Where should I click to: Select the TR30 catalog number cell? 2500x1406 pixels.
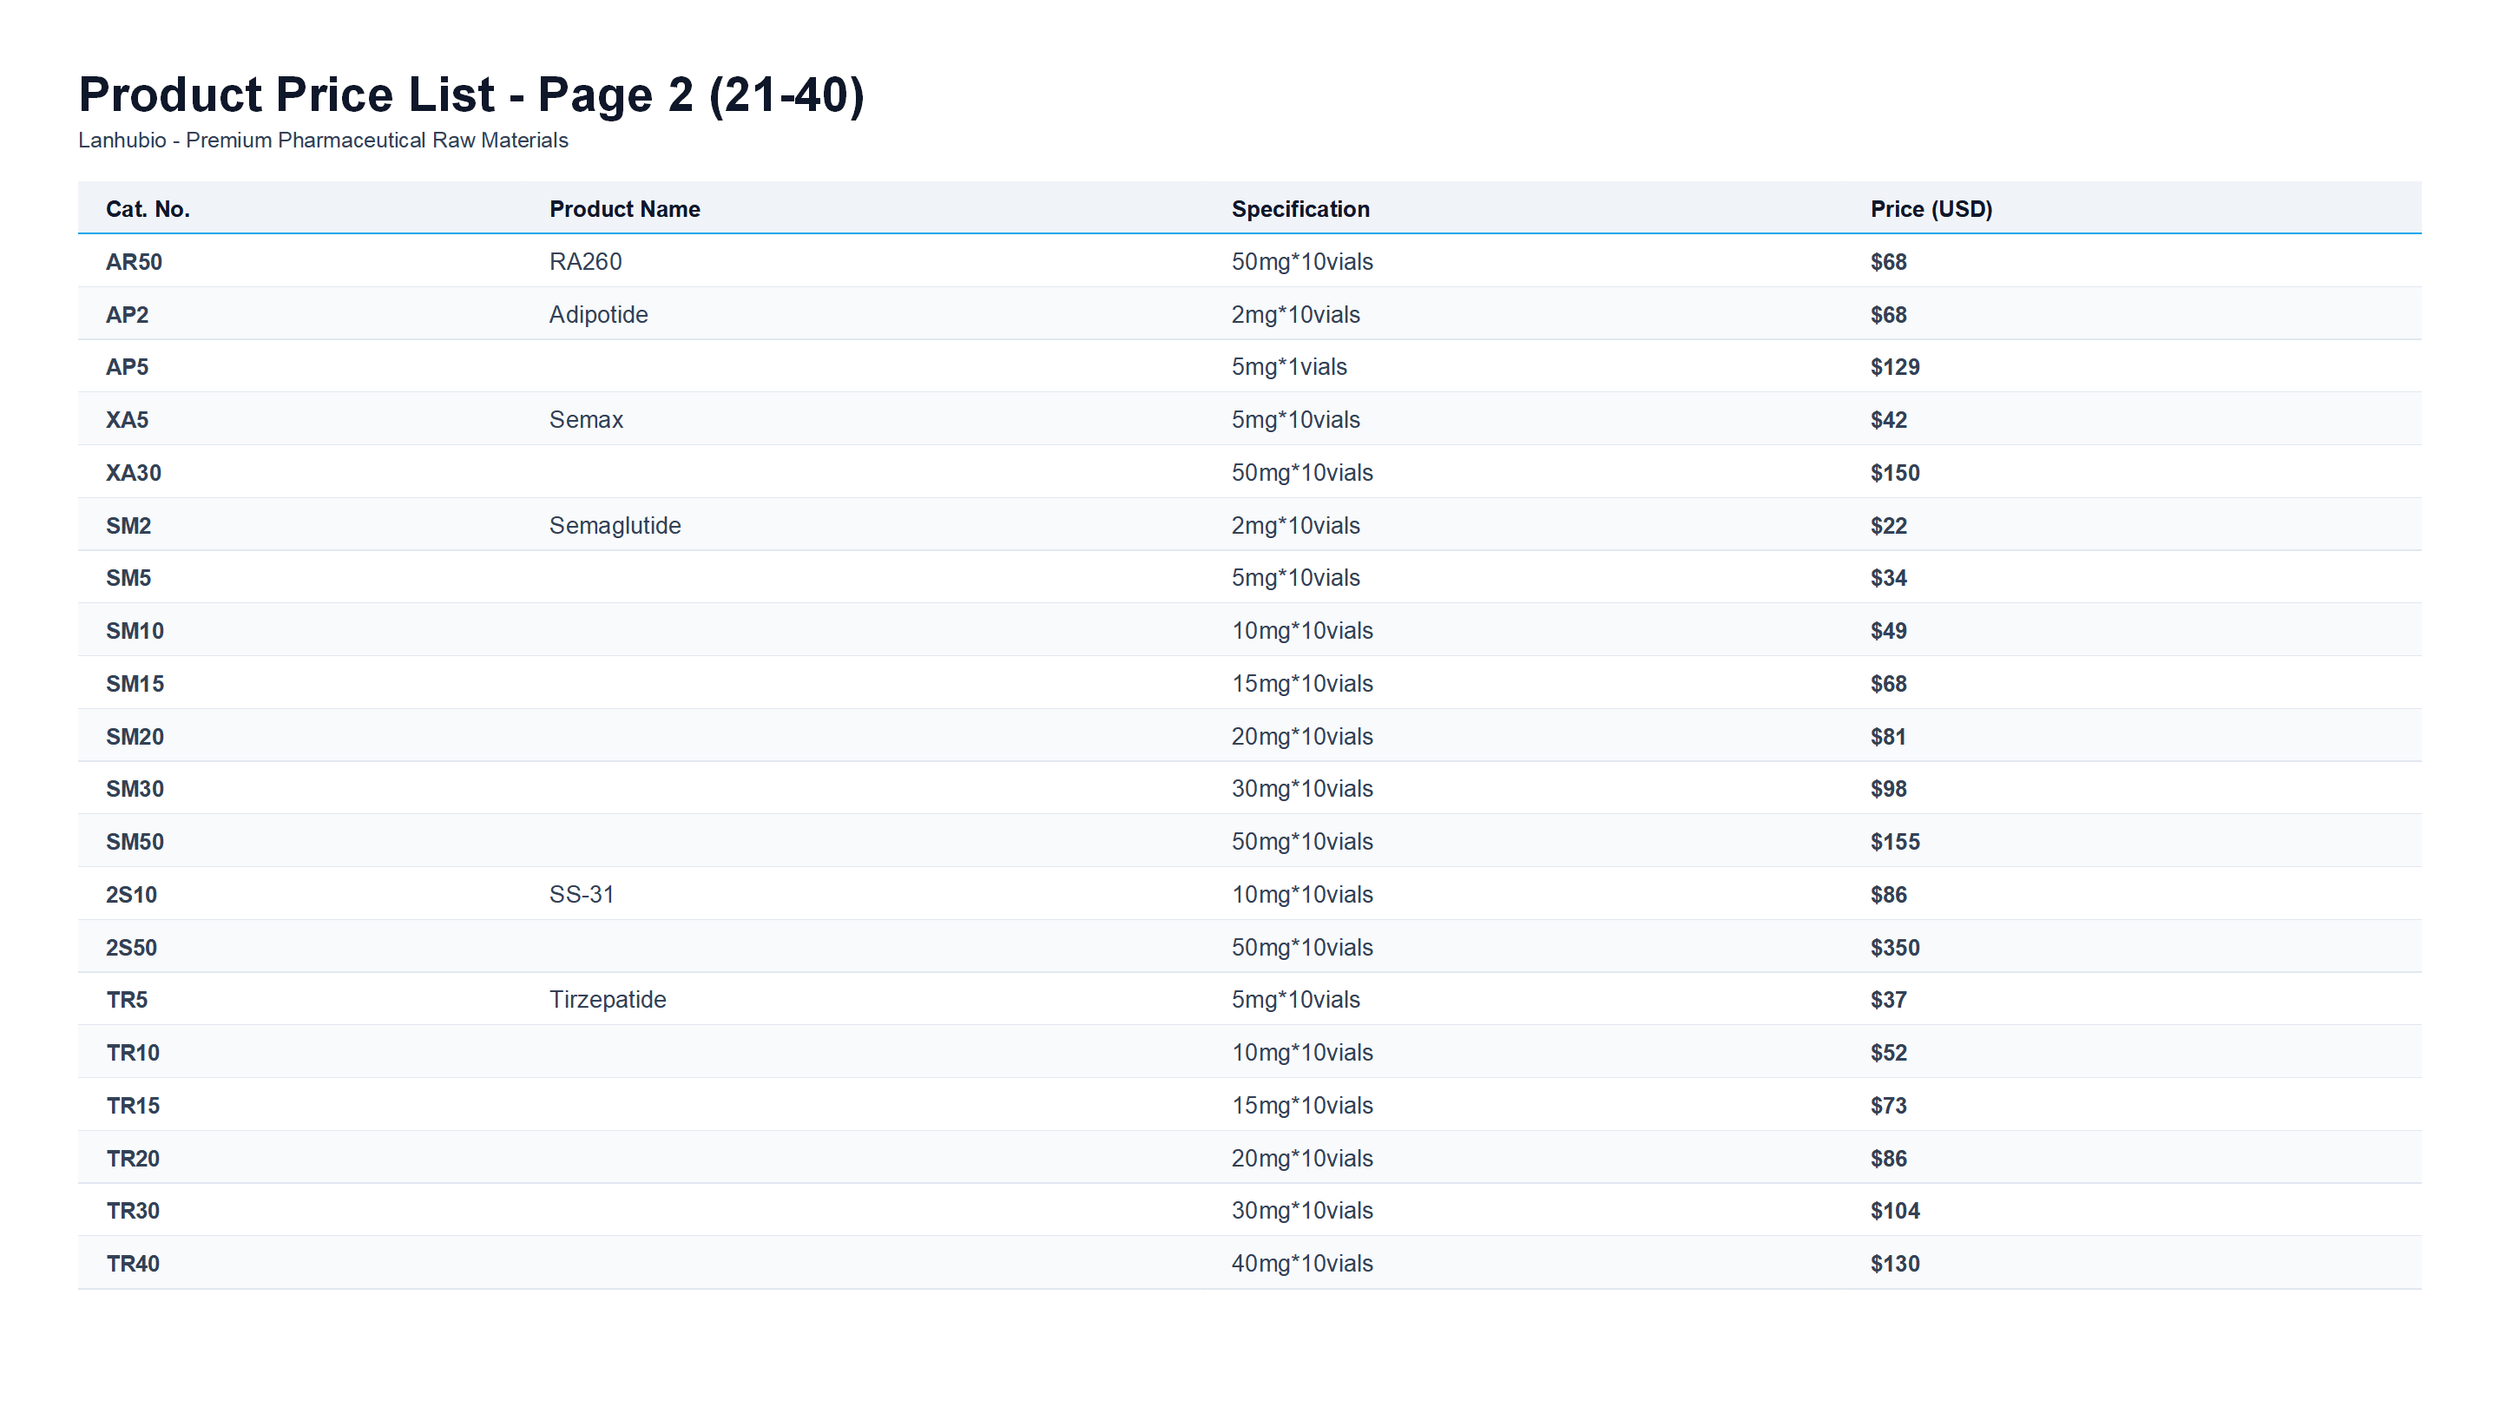pyautogui.click(x=133, y=1211)
